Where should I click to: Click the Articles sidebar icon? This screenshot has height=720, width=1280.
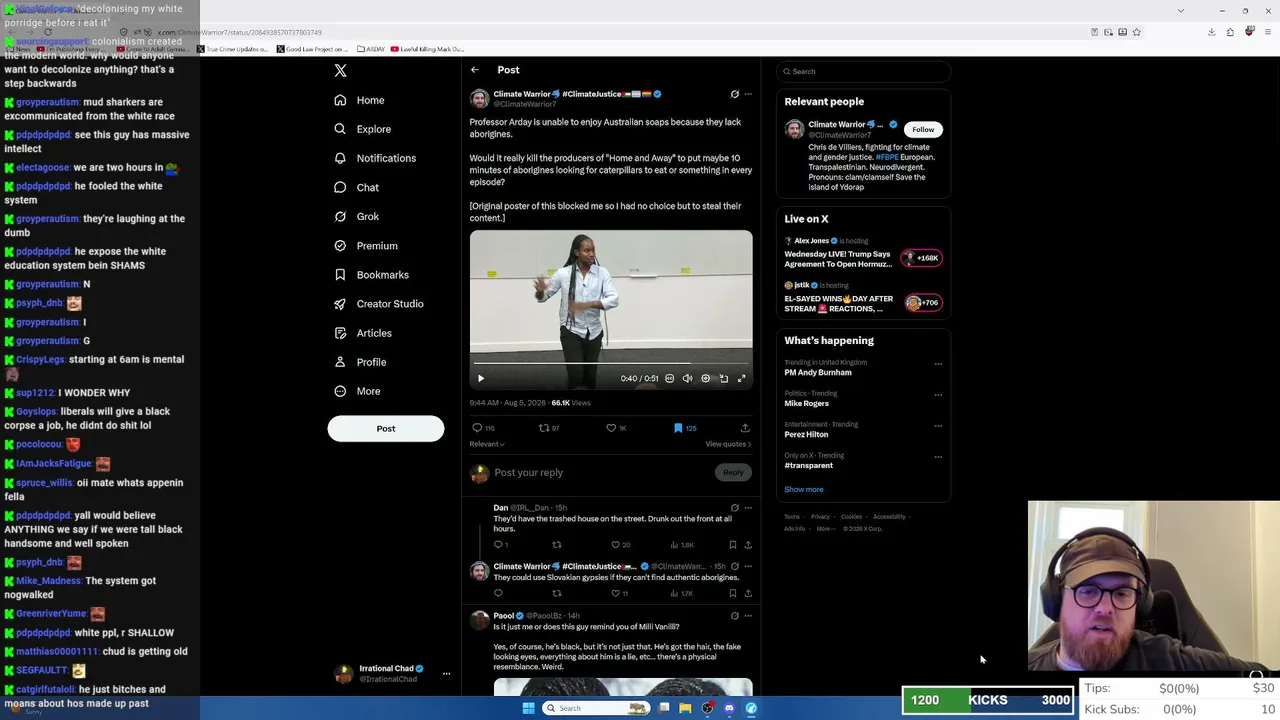(340, 333)
